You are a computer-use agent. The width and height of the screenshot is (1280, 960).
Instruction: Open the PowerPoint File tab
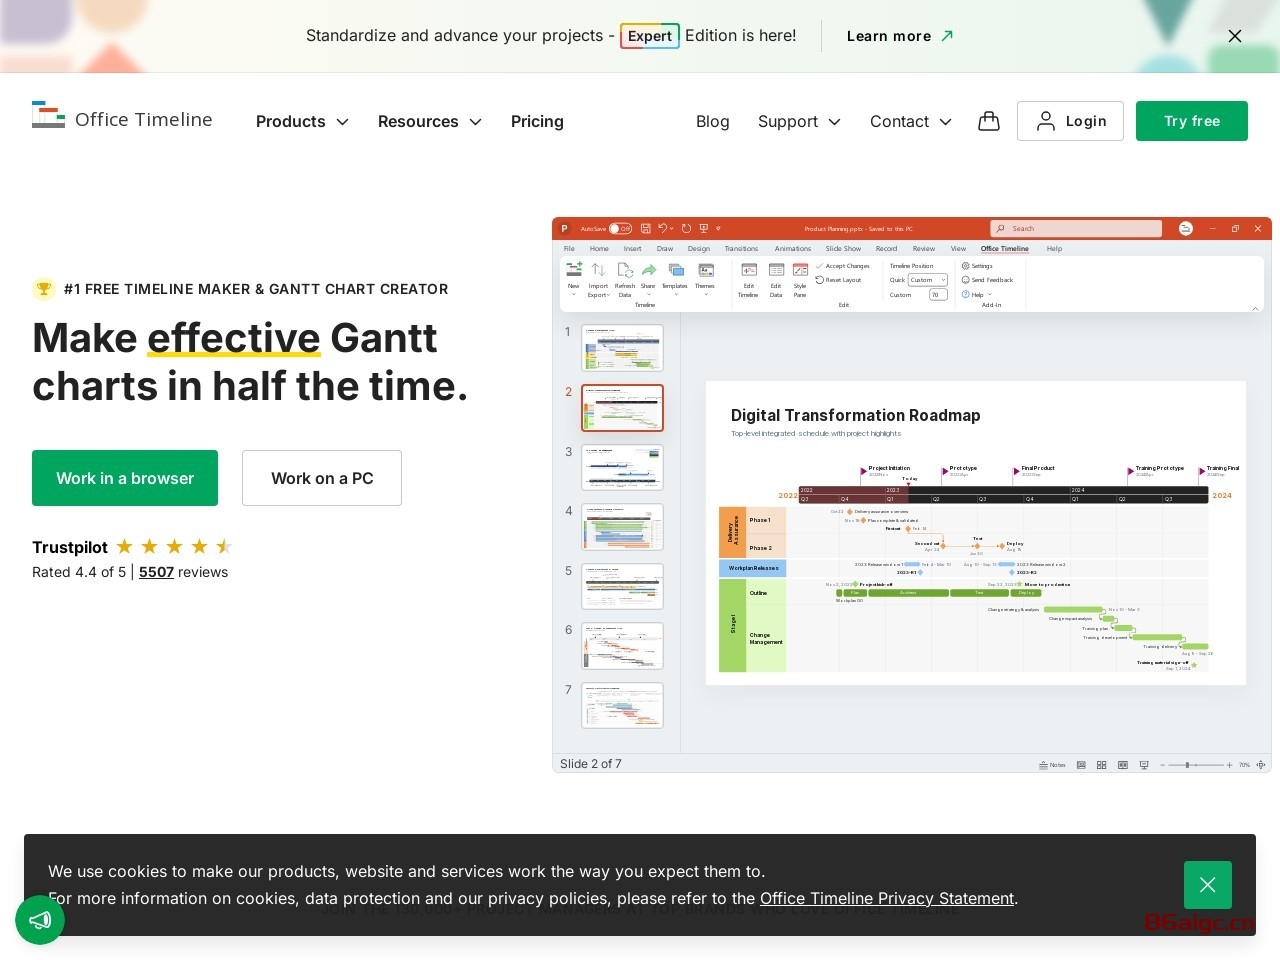(x=569, y=249)
